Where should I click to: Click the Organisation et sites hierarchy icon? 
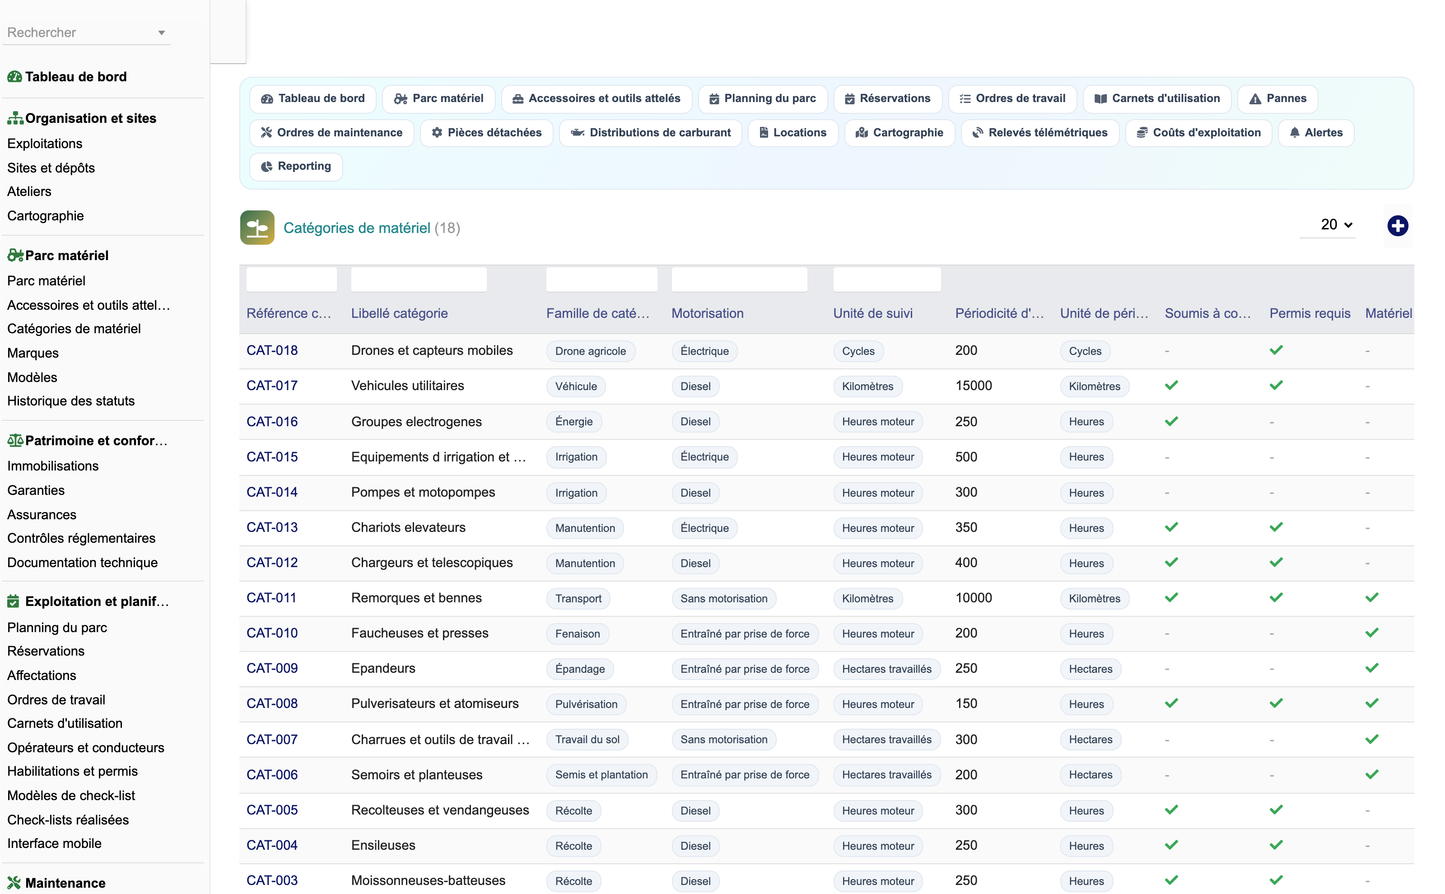(x=15, y=118)
